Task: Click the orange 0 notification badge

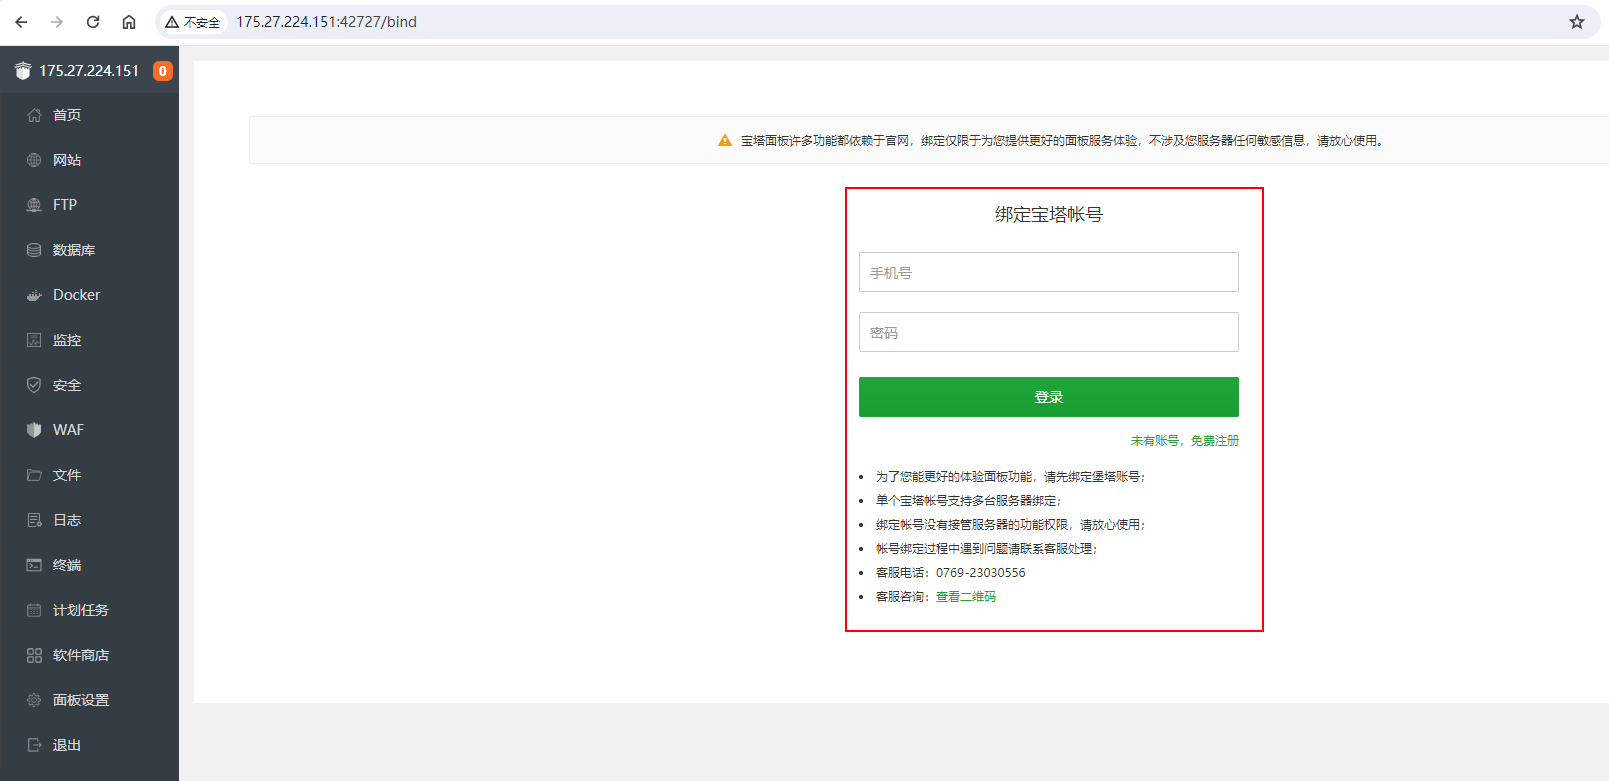Action: pyautogui.click(x=163, y=71)
